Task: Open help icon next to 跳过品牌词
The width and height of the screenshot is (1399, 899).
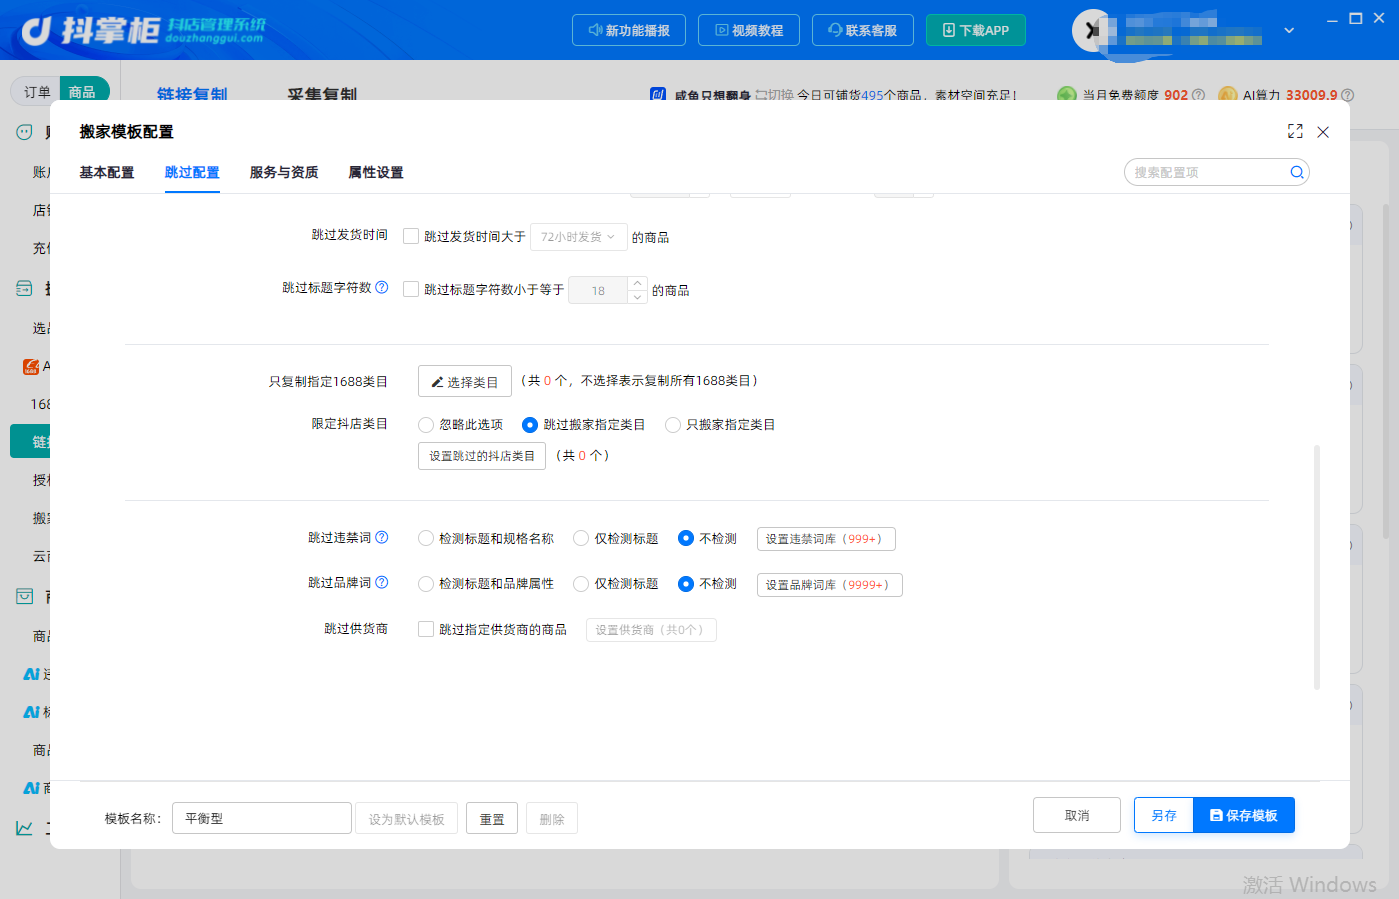Action: (382, 583)
